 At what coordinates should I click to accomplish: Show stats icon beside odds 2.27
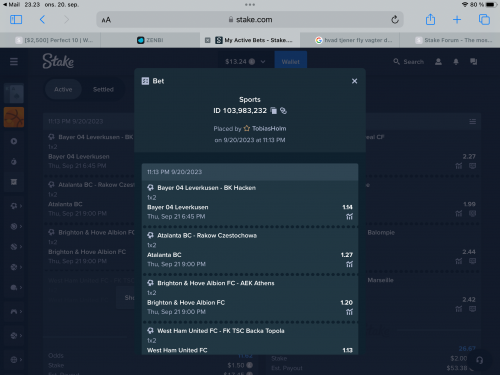[x=459, y=166]
